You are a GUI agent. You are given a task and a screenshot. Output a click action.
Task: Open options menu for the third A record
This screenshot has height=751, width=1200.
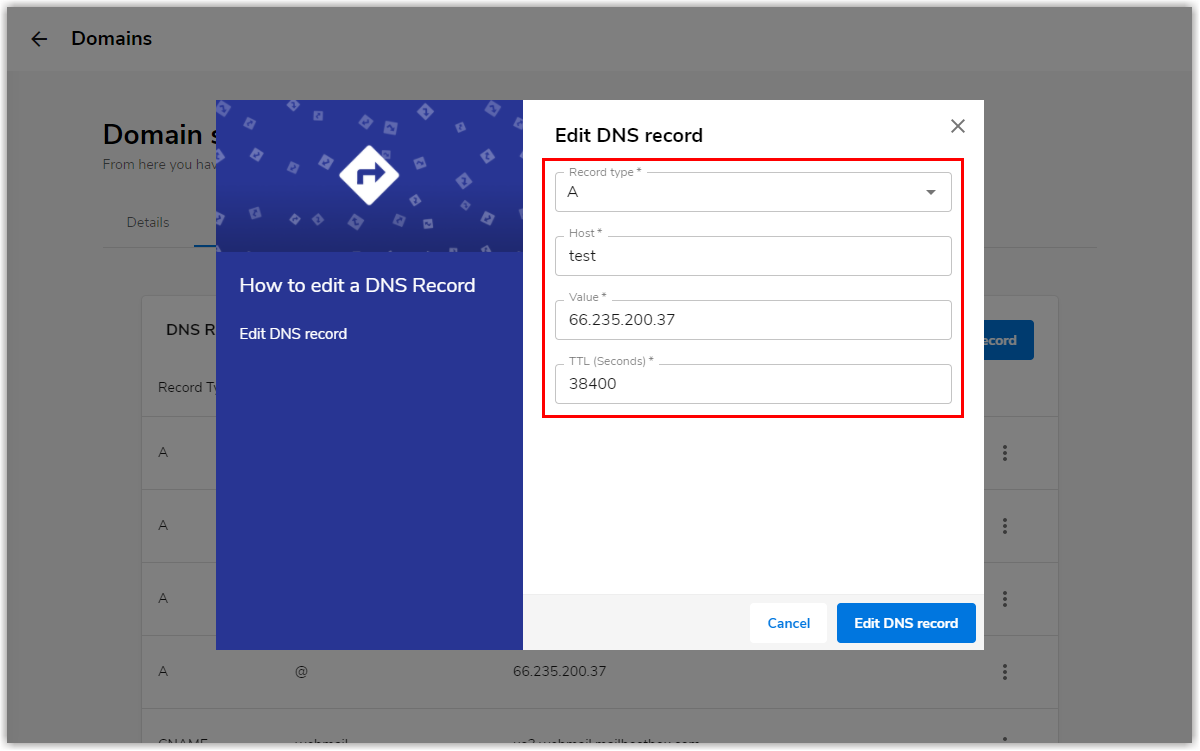coord(1005,599)
